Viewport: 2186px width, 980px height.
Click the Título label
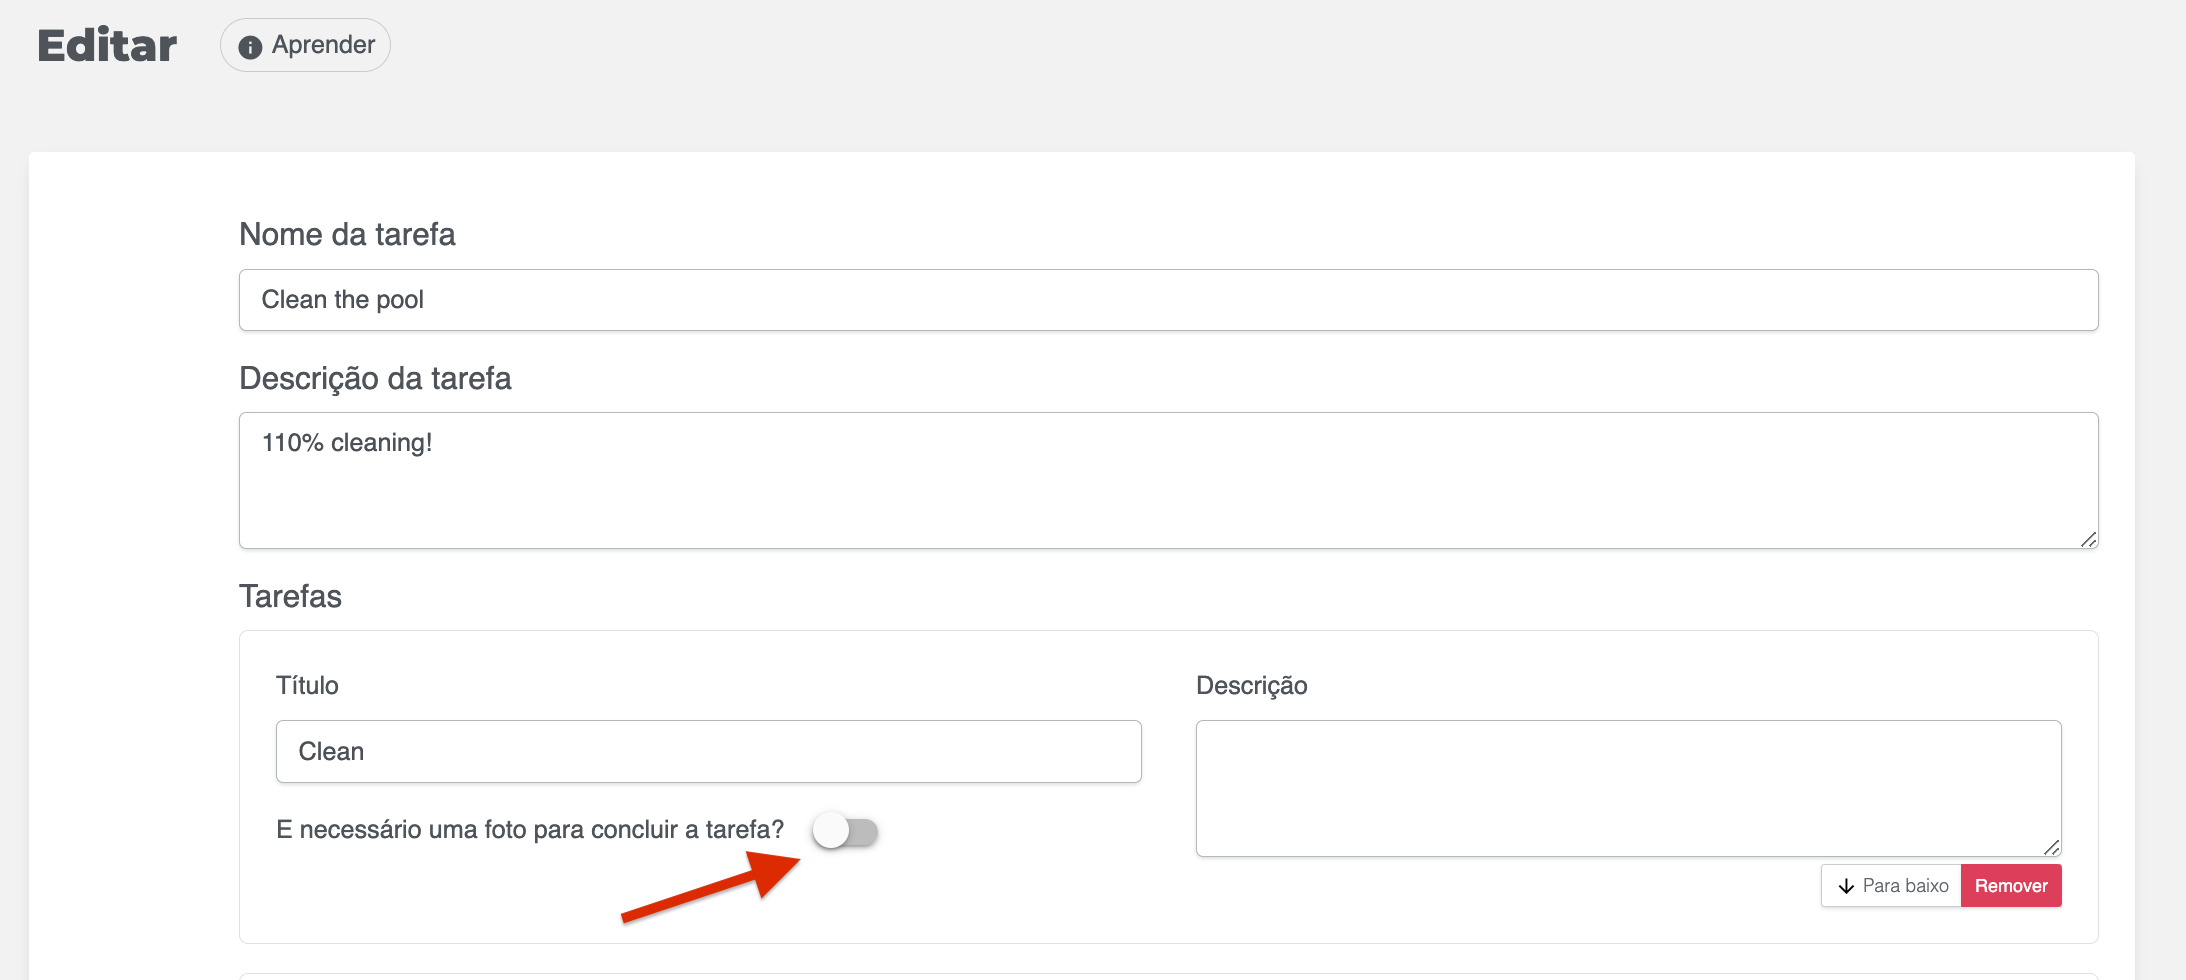click(x=307, y=686)
